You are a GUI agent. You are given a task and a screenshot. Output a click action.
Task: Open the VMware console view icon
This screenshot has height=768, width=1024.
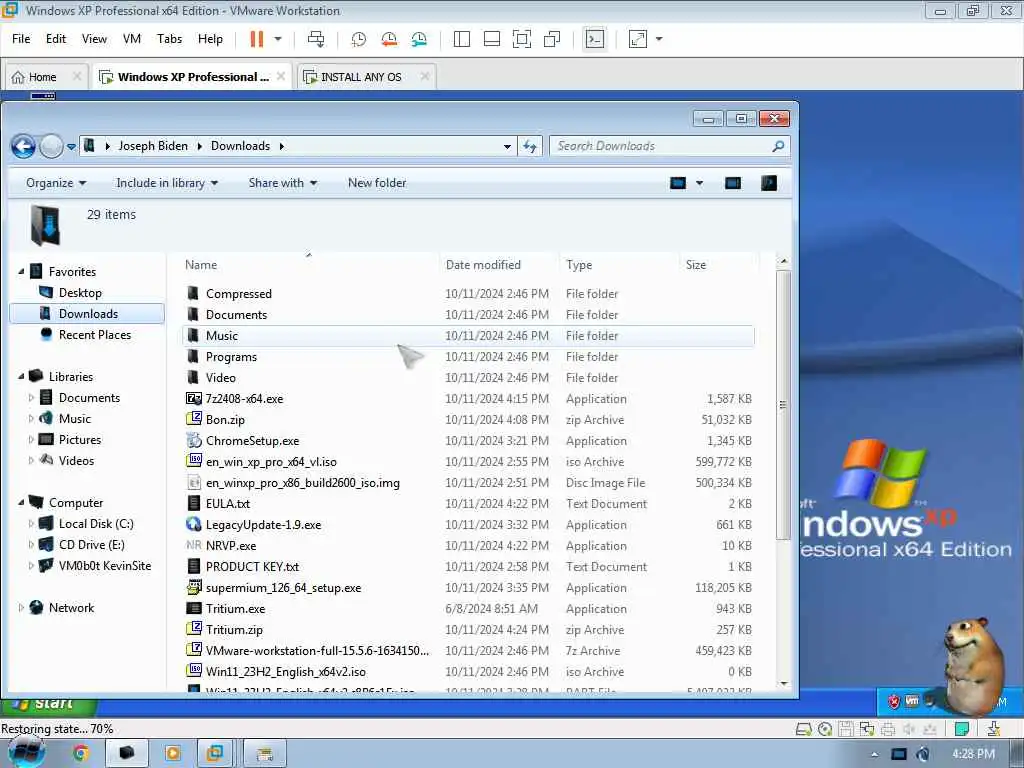coord(594,39)
